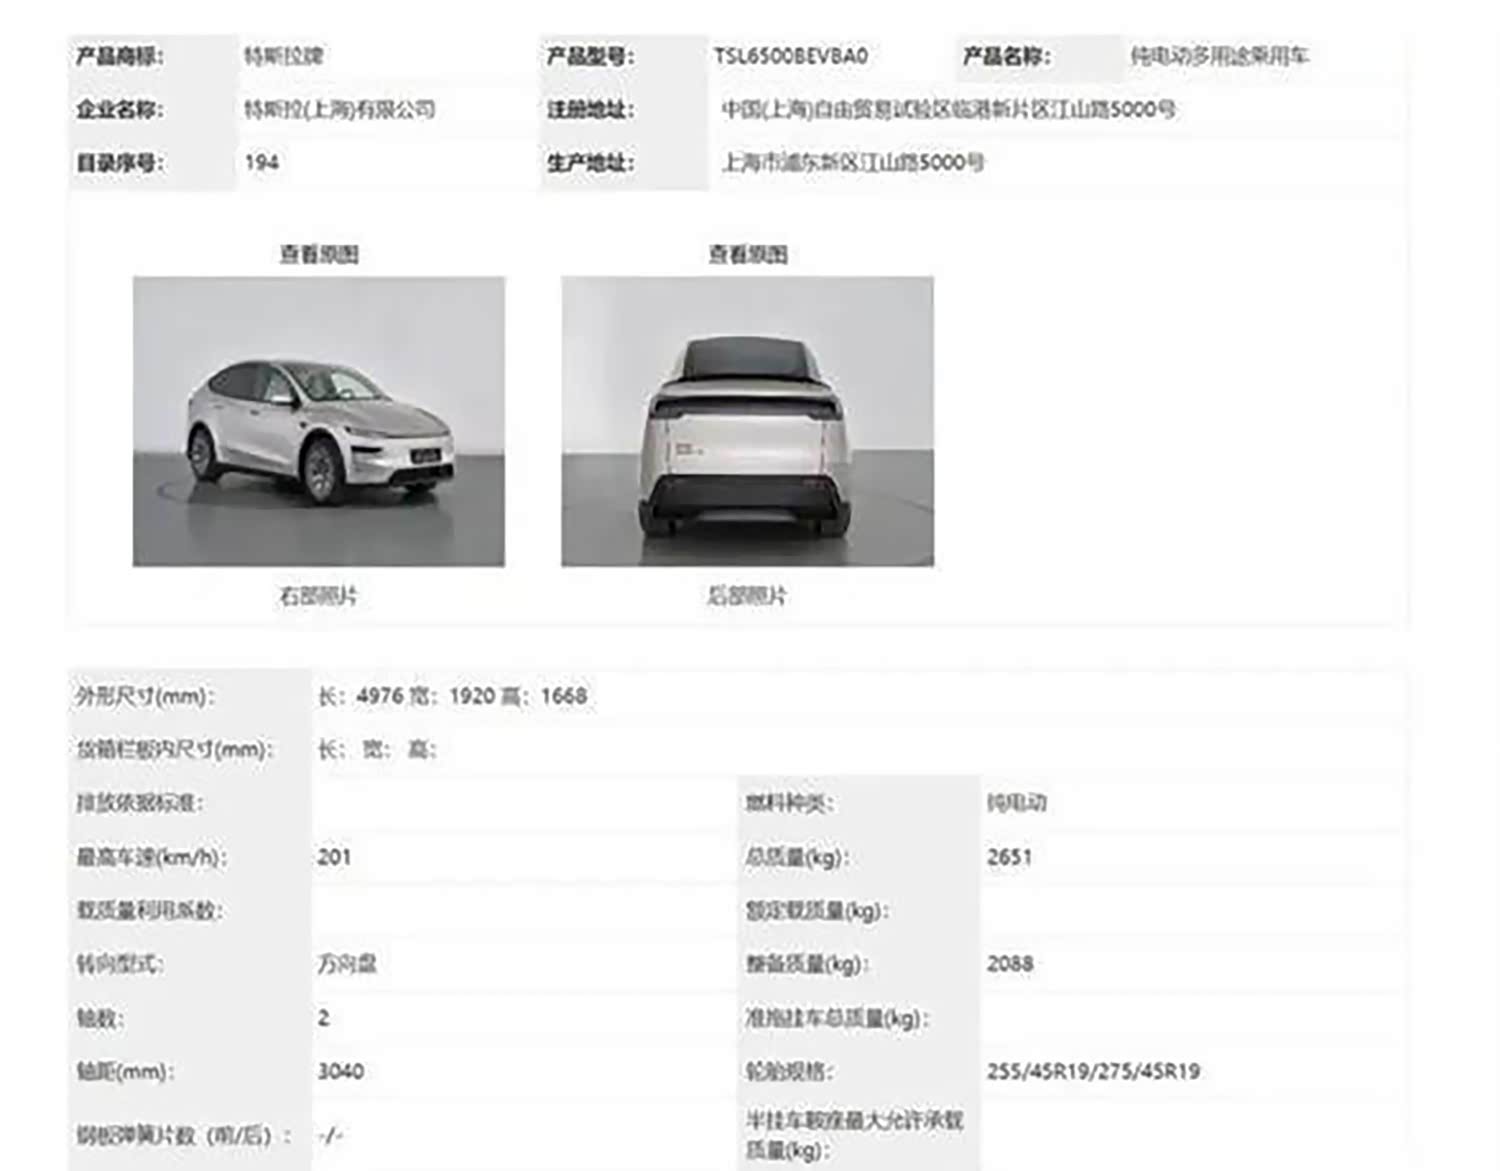Click the 特斯拉牌 trademark value
The height and width of the screenshot is (1171, 1500).
(284, 56)
